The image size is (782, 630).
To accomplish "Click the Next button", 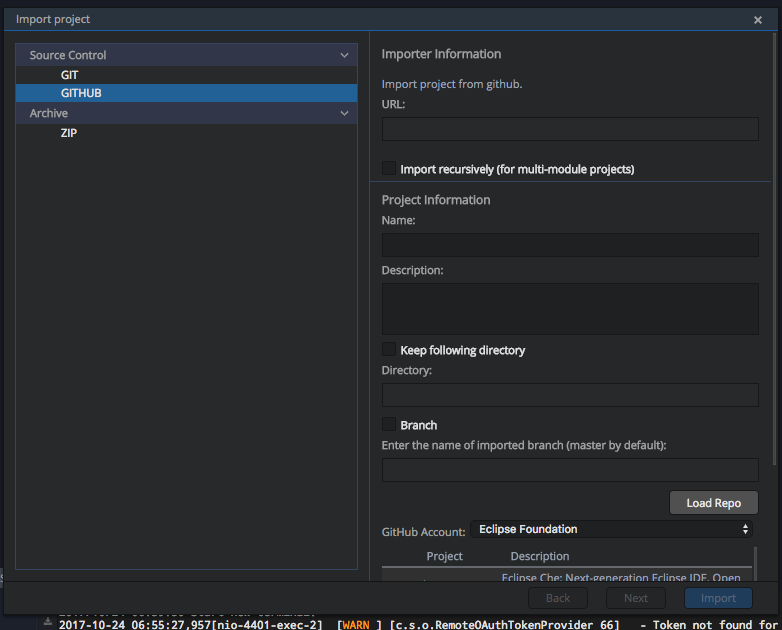I will click(636, 598).
